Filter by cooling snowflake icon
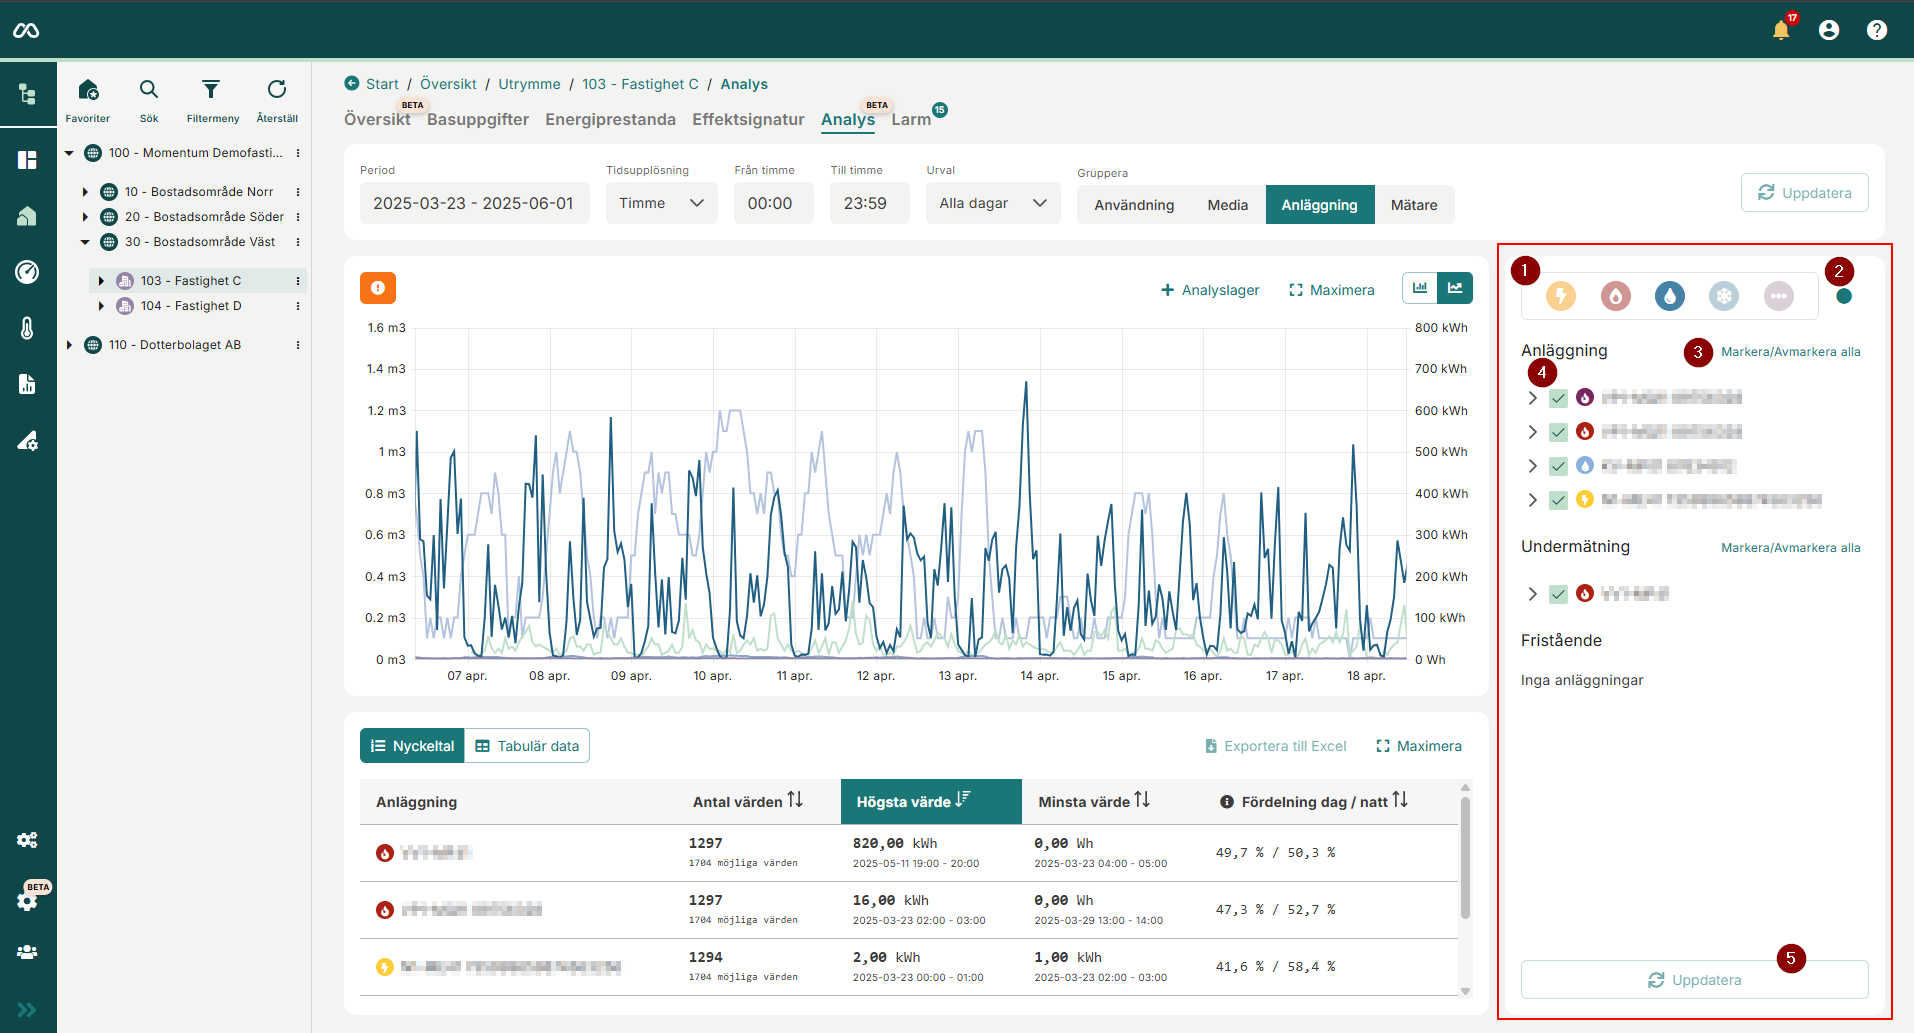The height and width of the screenshot is (1033, 1914). [1724, 296]
